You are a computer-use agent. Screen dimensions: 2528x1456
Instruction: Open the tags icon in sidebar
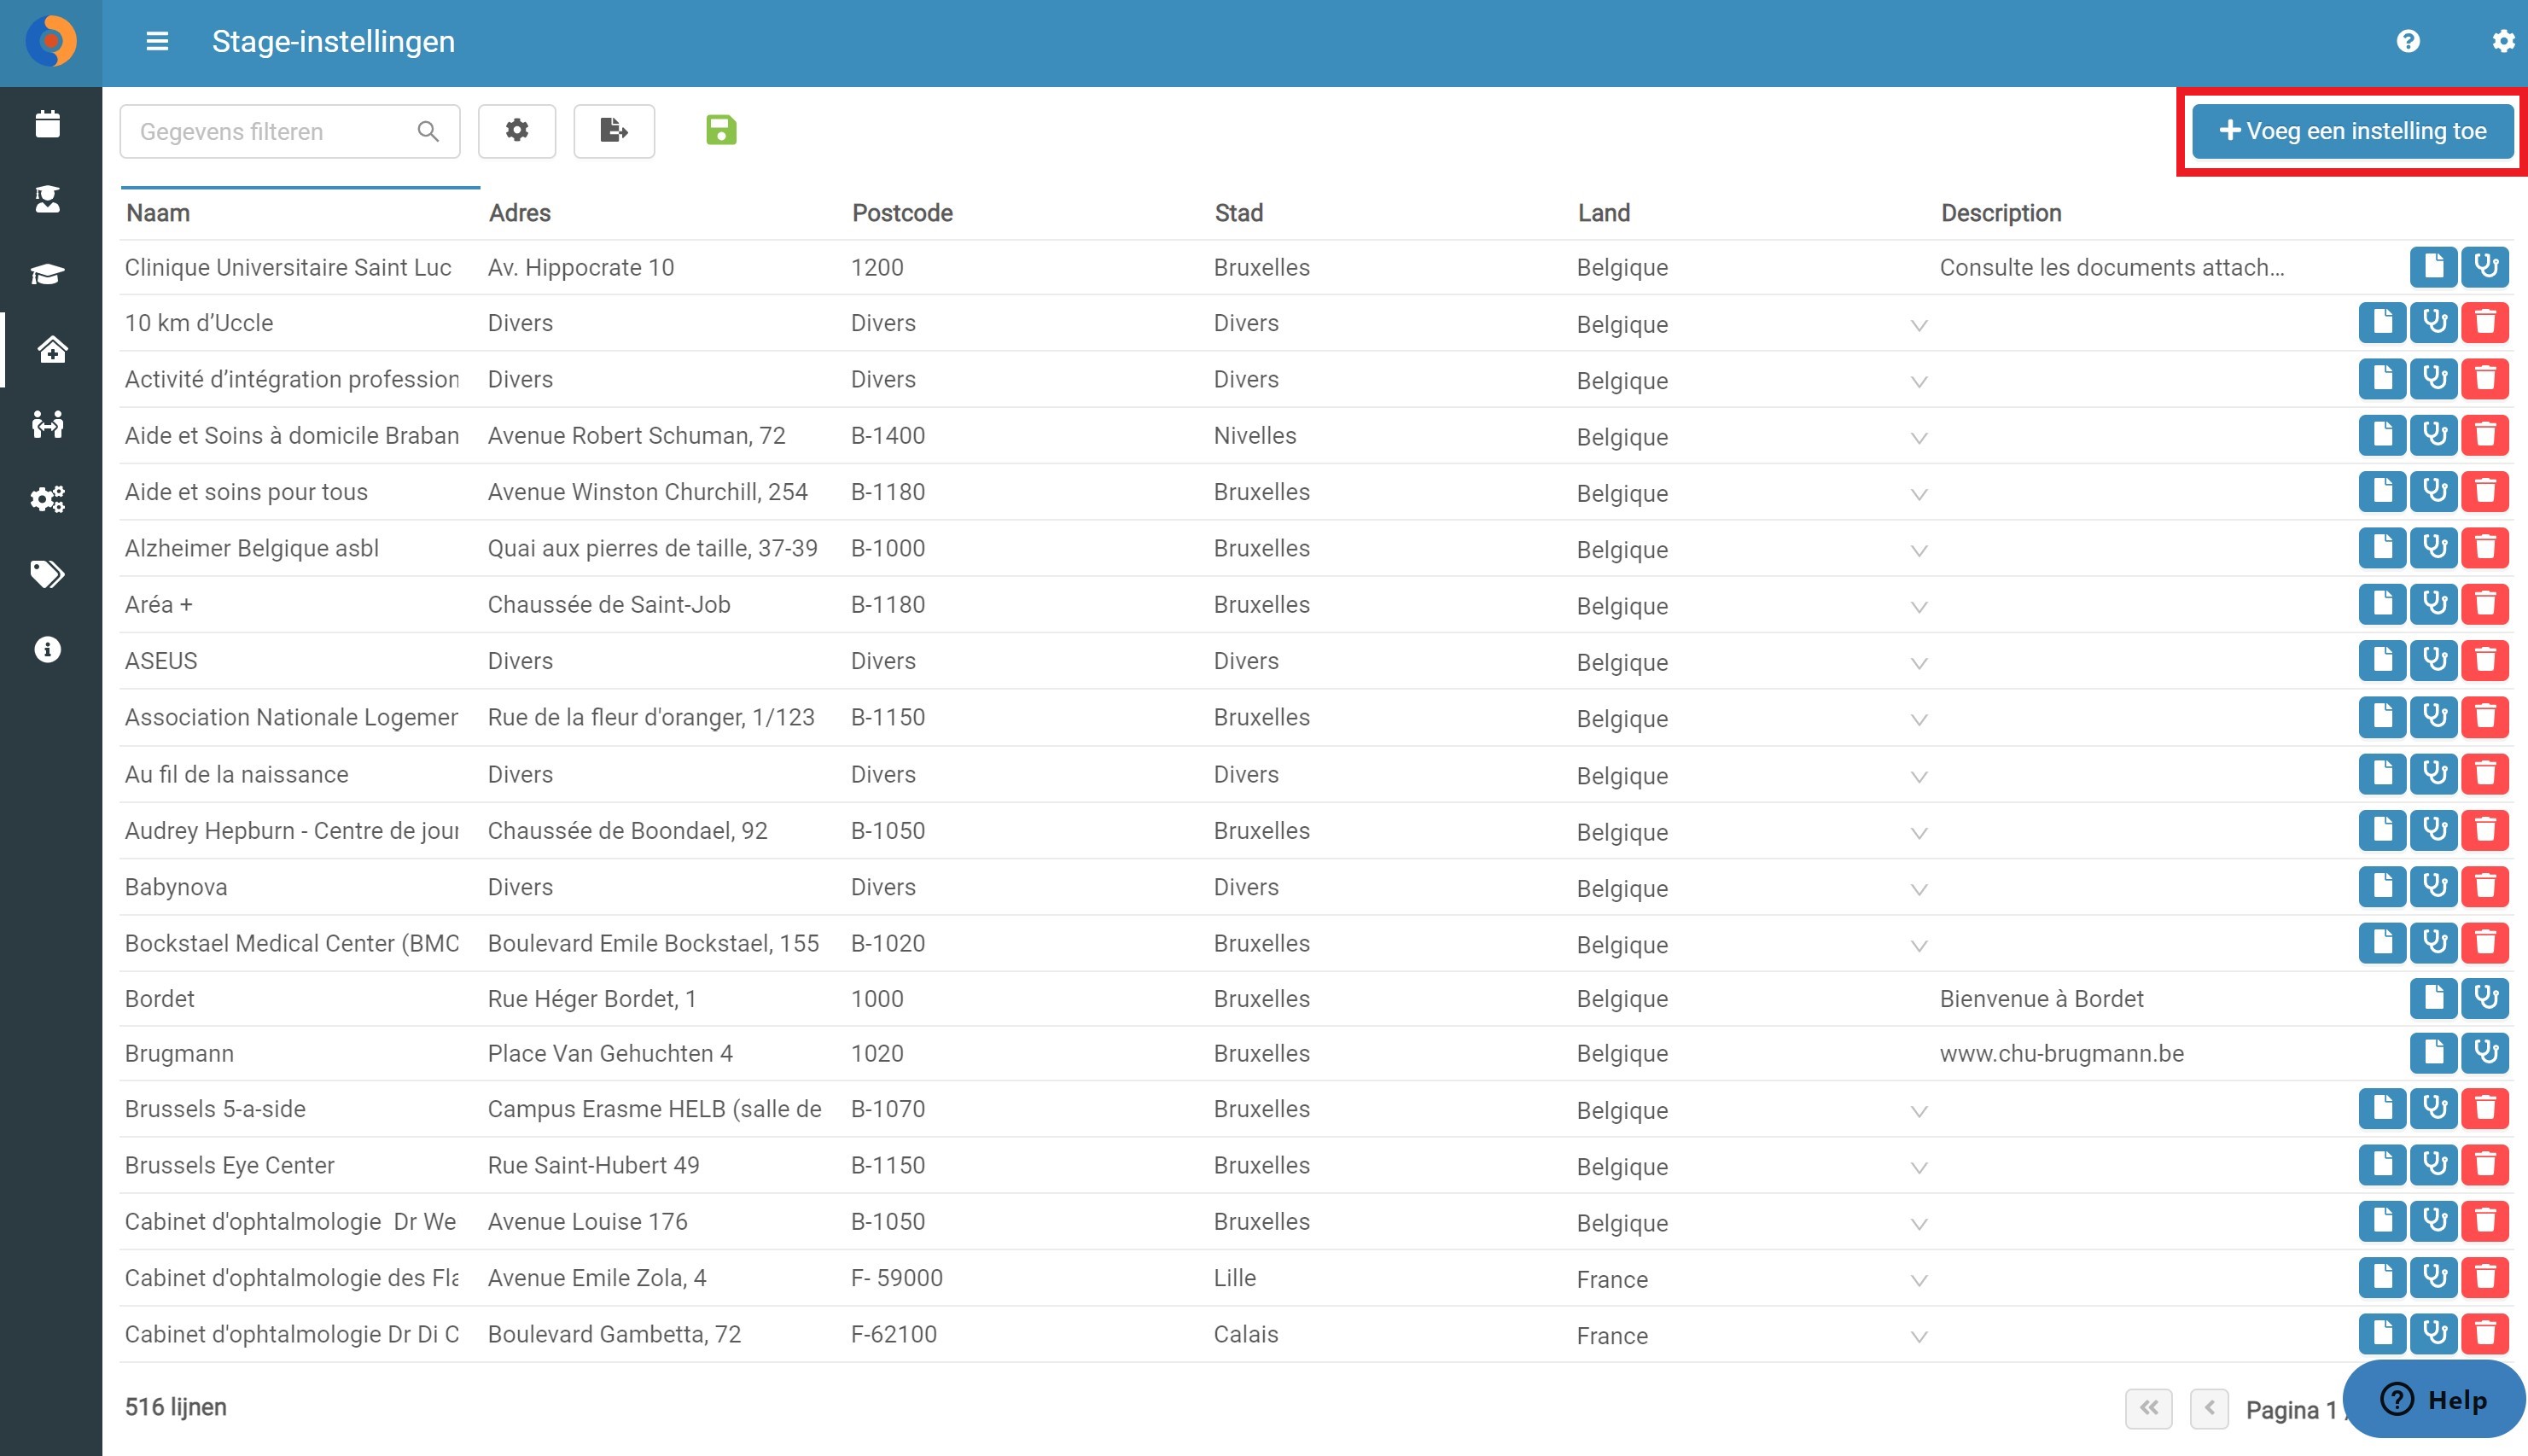coord(48,574)
